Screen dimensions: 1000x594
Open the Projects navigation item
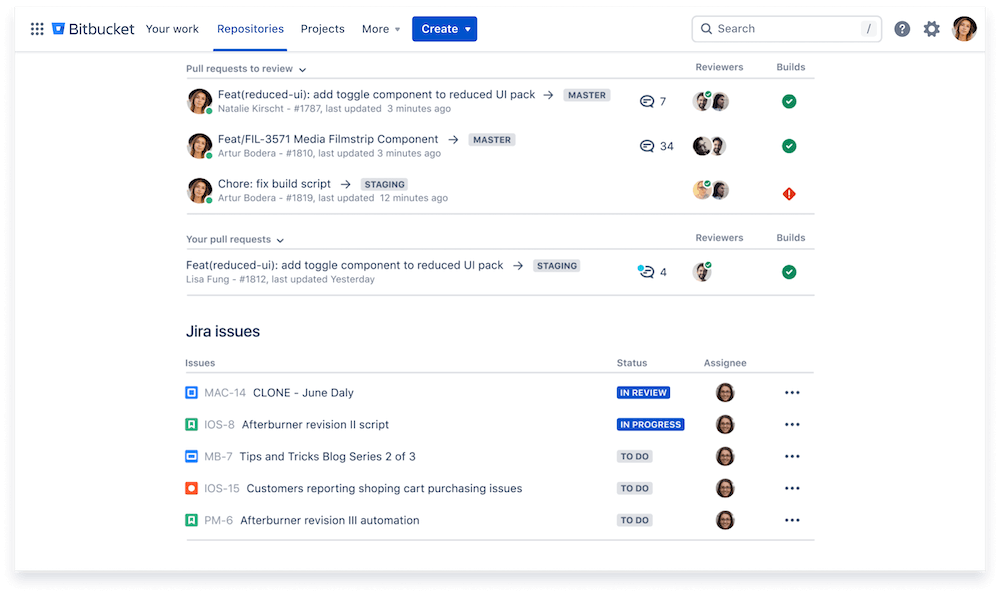coord(322,29)
